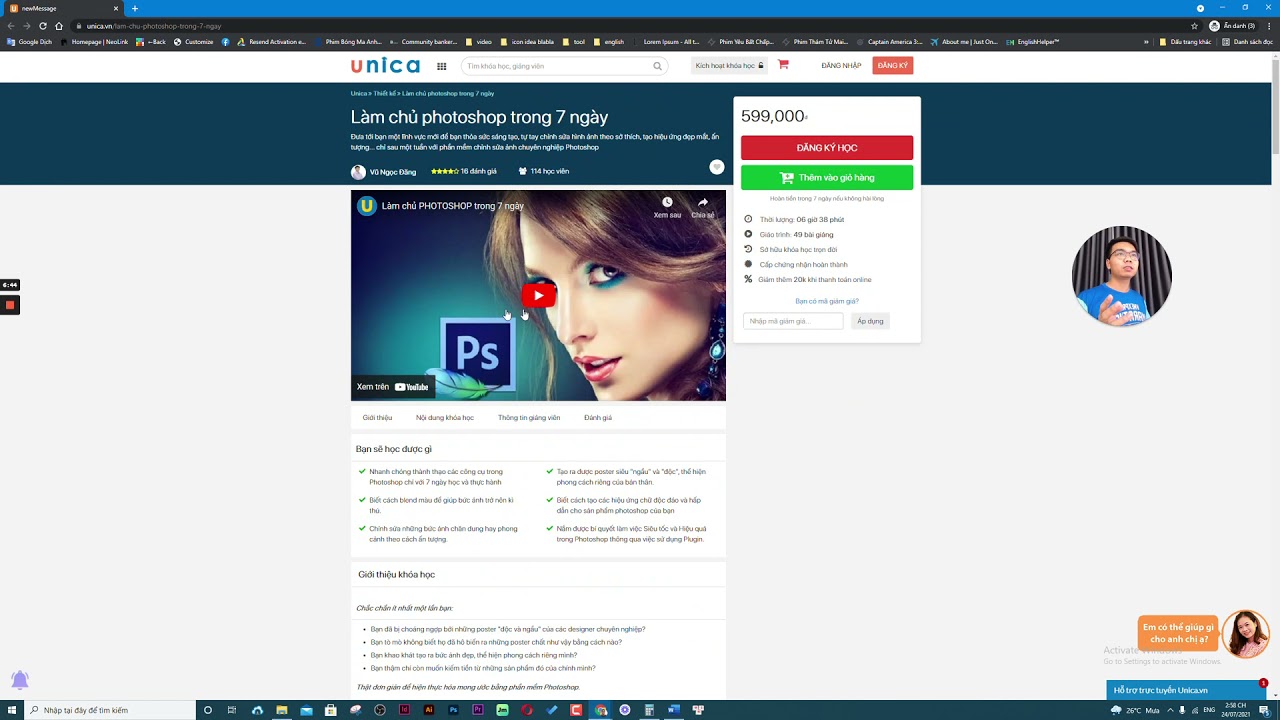Click the Chia sẻ share arrow icon

[703, 202]
